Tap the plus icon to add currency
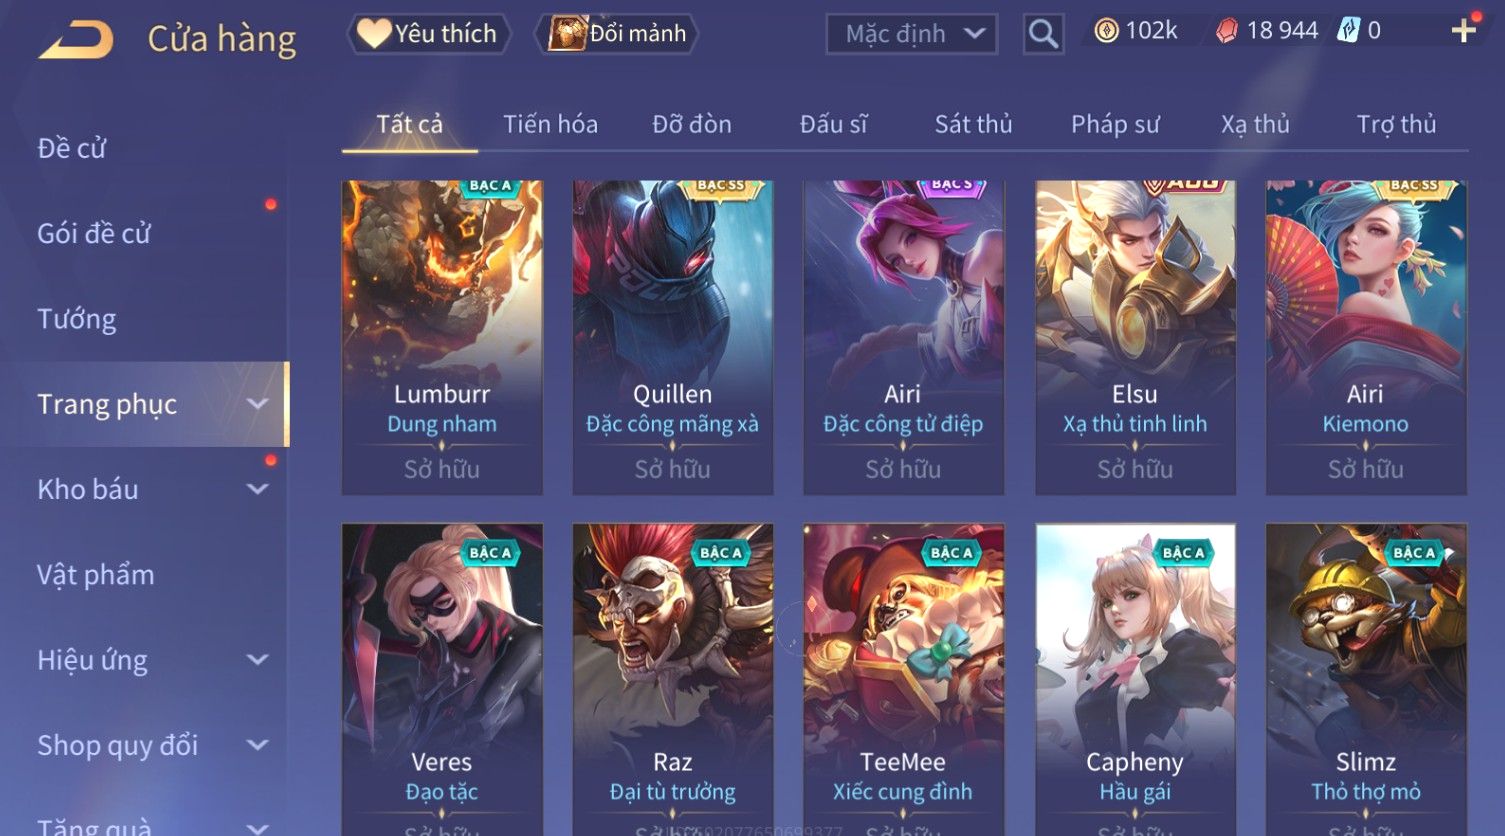 (x=1463, y=31)
